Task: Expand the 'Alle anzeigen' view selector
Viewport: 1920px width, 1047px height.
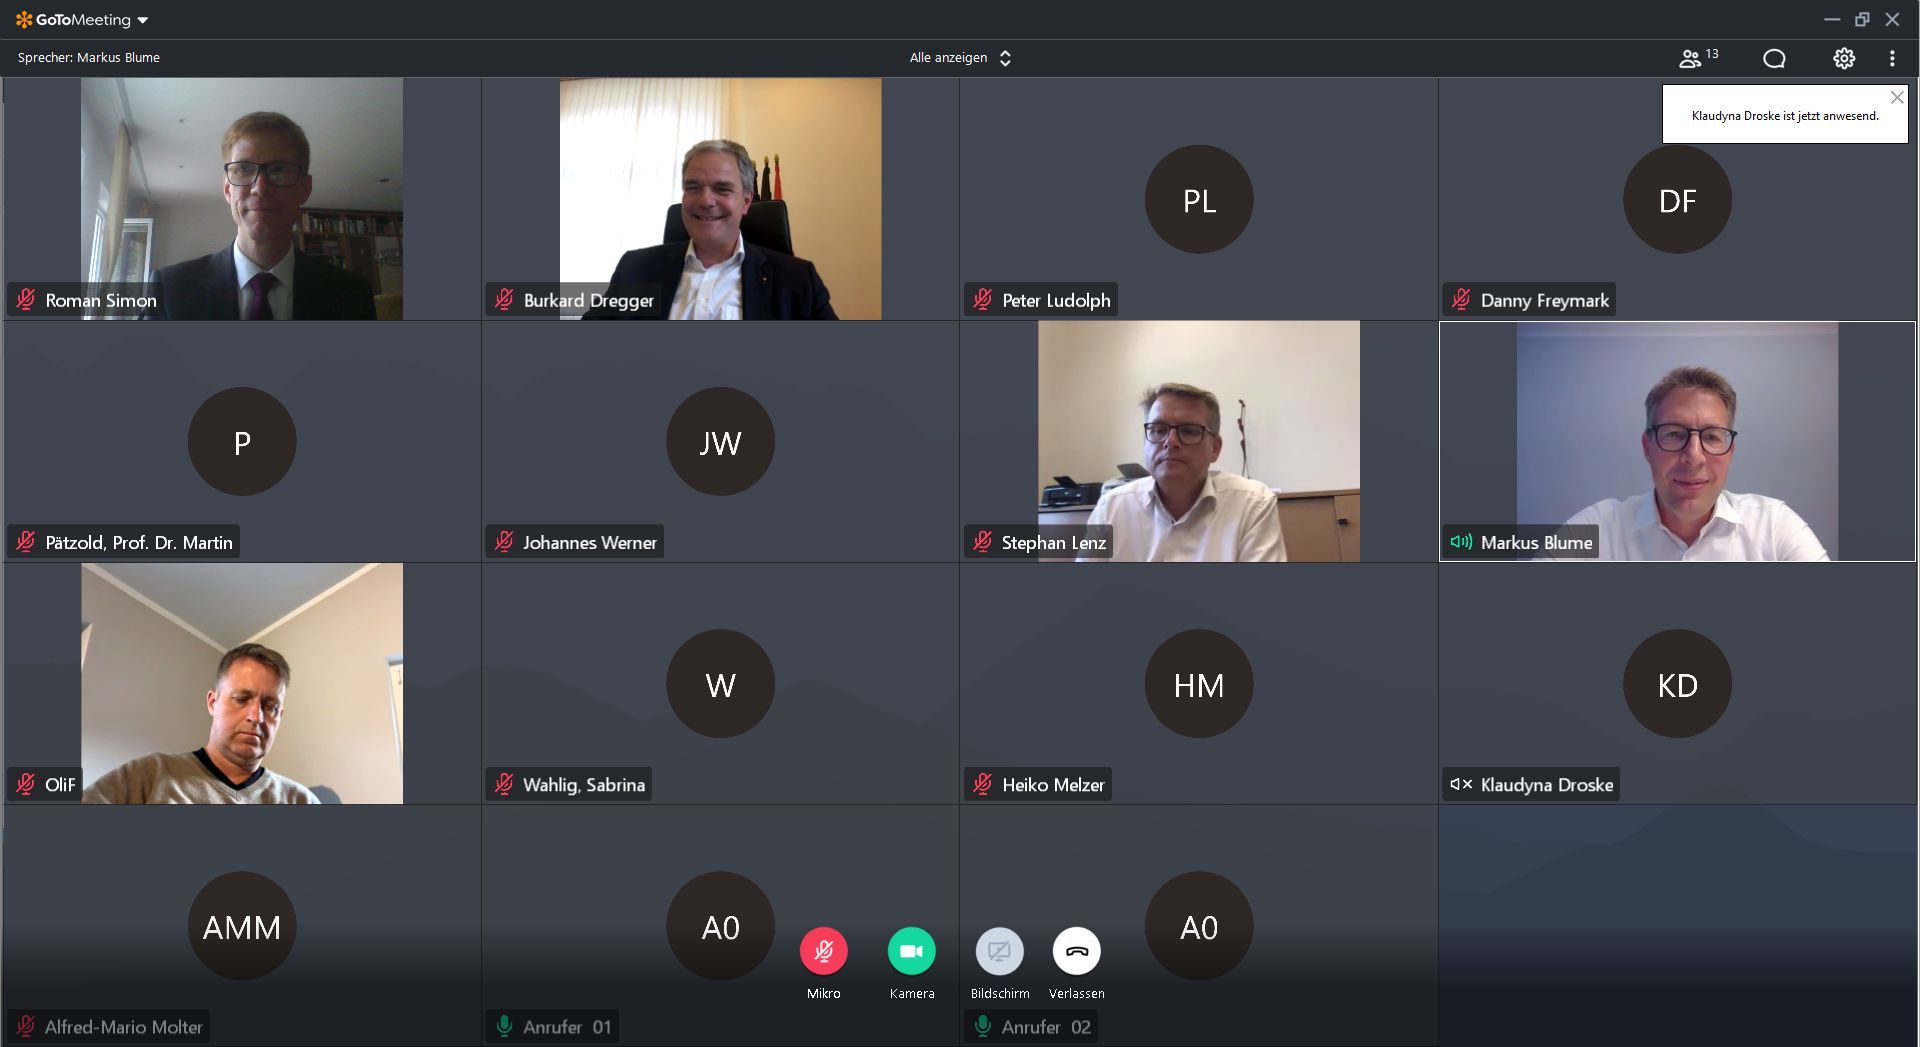Action: pyautogui.click(x=960, y=58)
